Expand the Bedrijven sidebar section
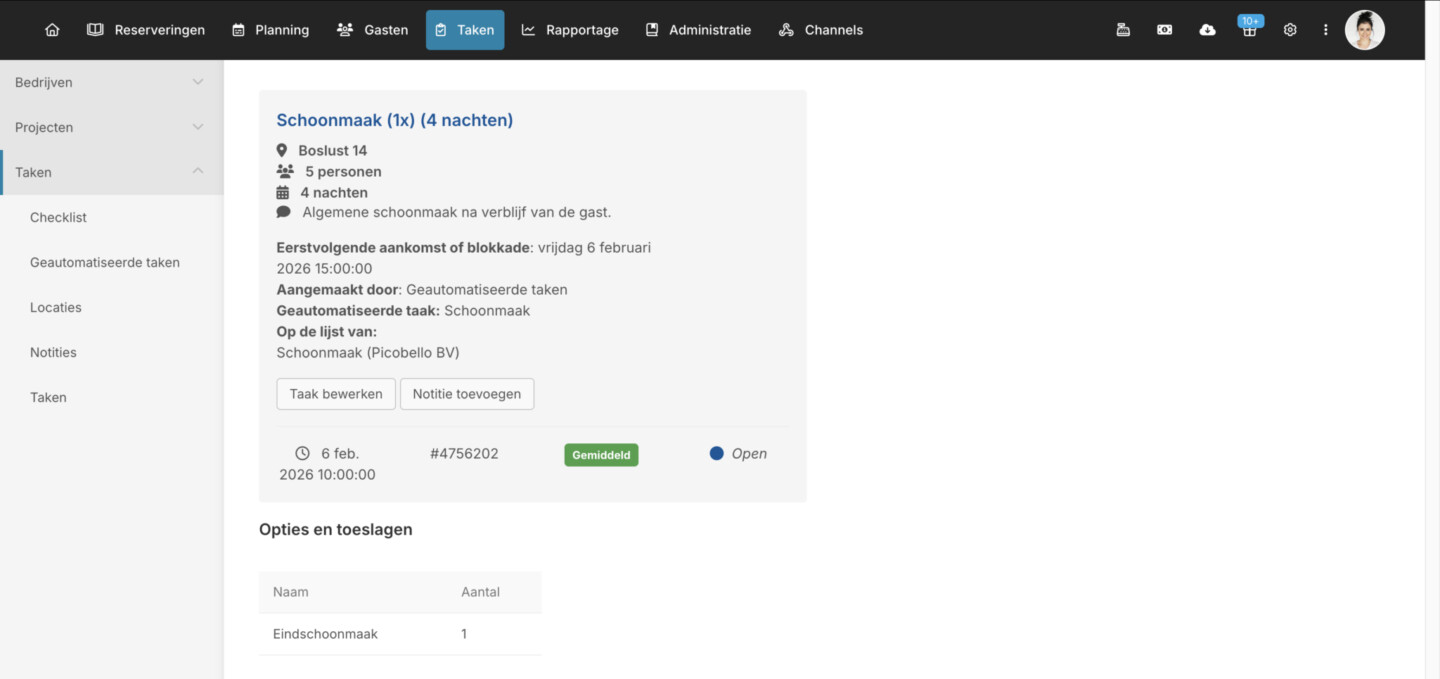The height and width of the screenshot is (679, 1440). (x=111, y=82)
